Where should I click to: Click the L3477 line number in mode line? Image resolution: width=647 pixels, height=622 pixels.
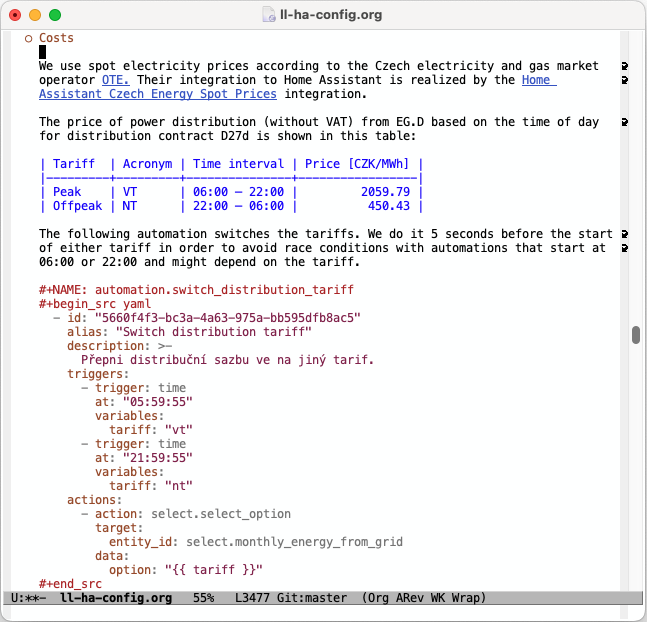point(252,598)
